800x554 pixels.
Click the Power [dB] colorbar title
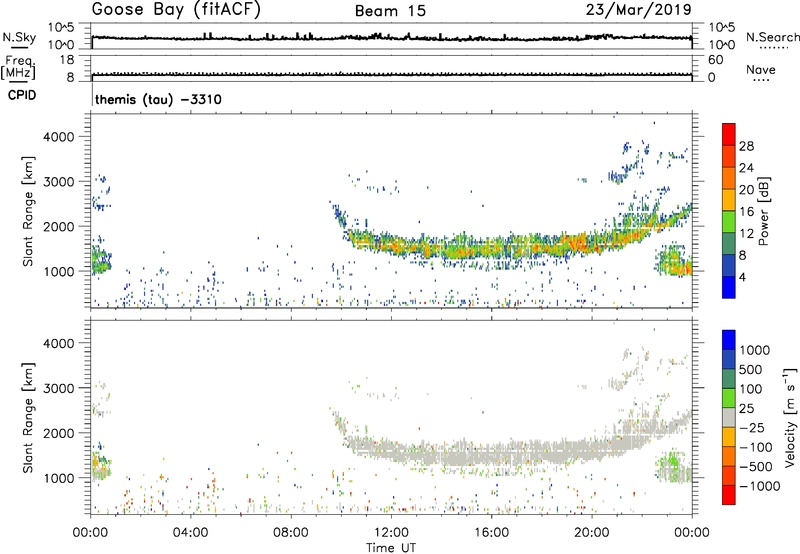point(763,211)
